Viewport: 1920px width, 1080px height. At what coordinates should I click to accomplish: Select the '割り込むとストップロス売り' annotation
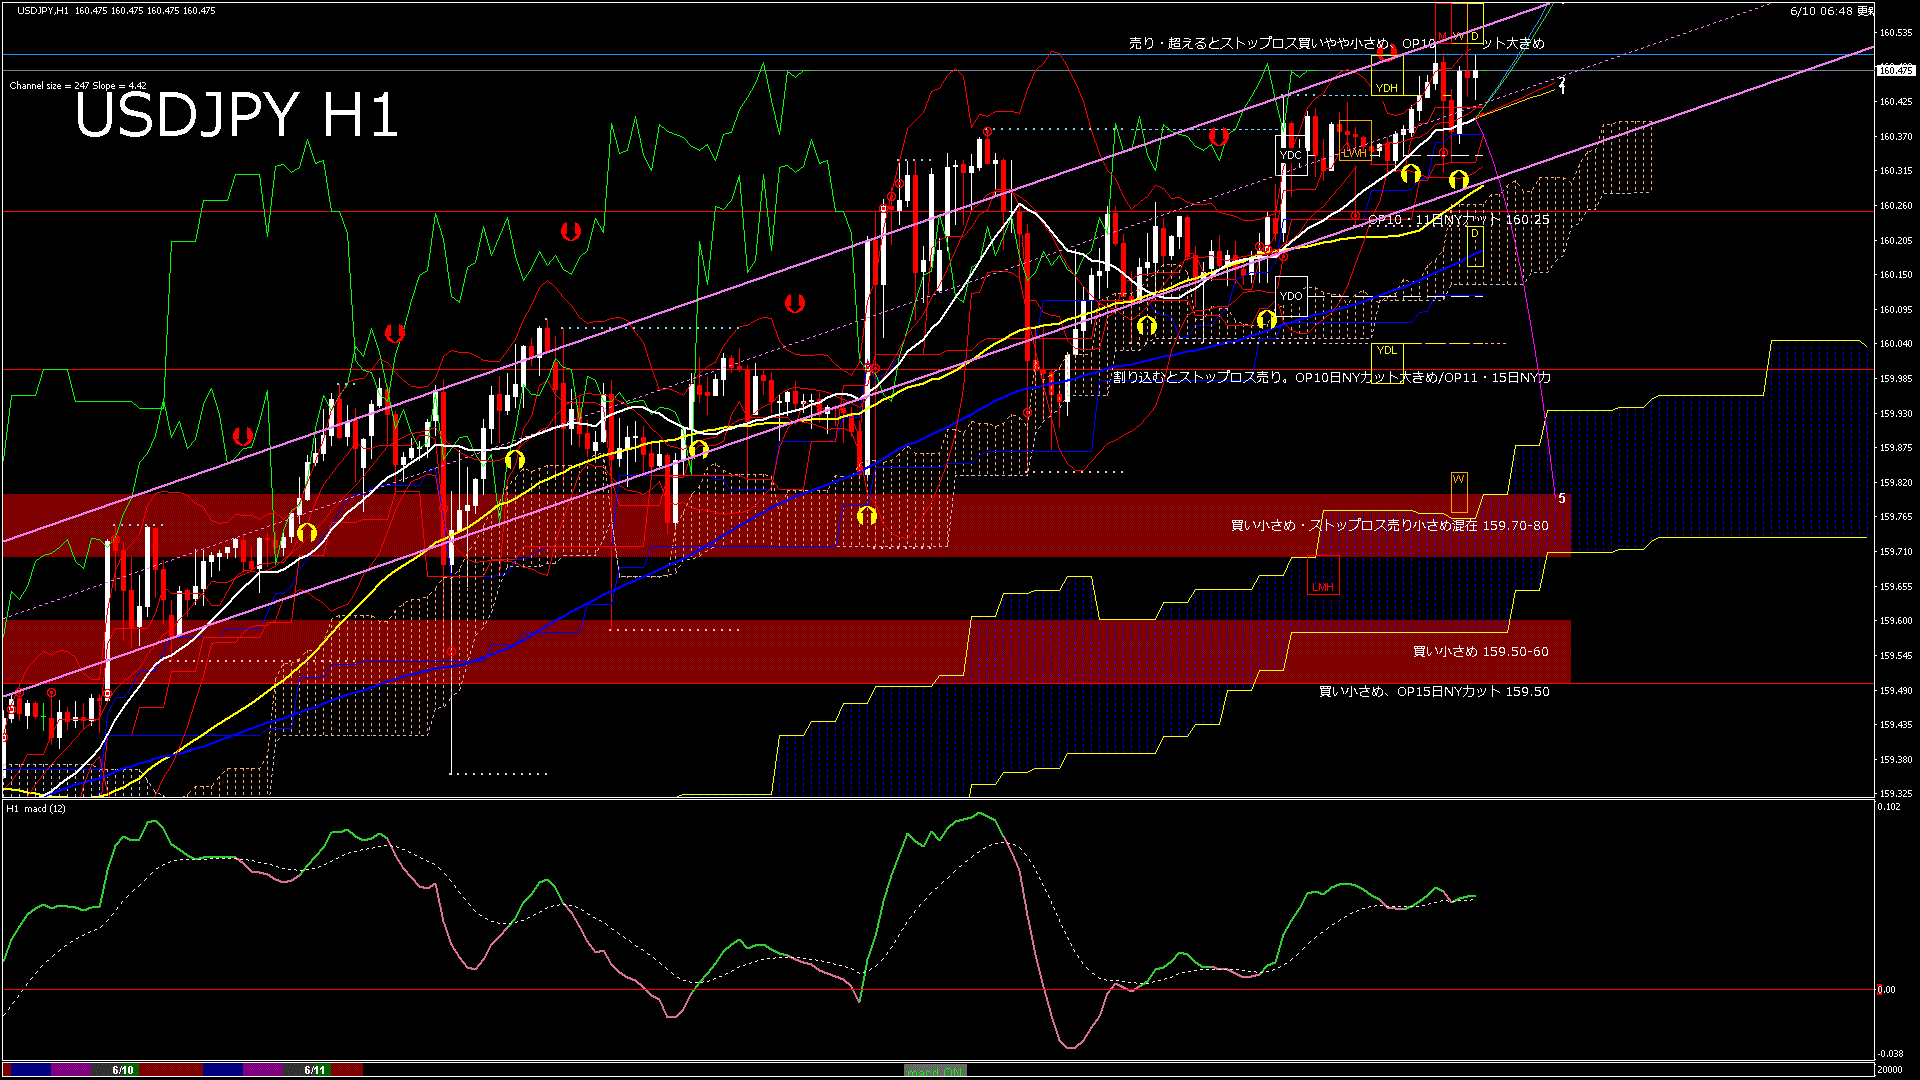1332,377
